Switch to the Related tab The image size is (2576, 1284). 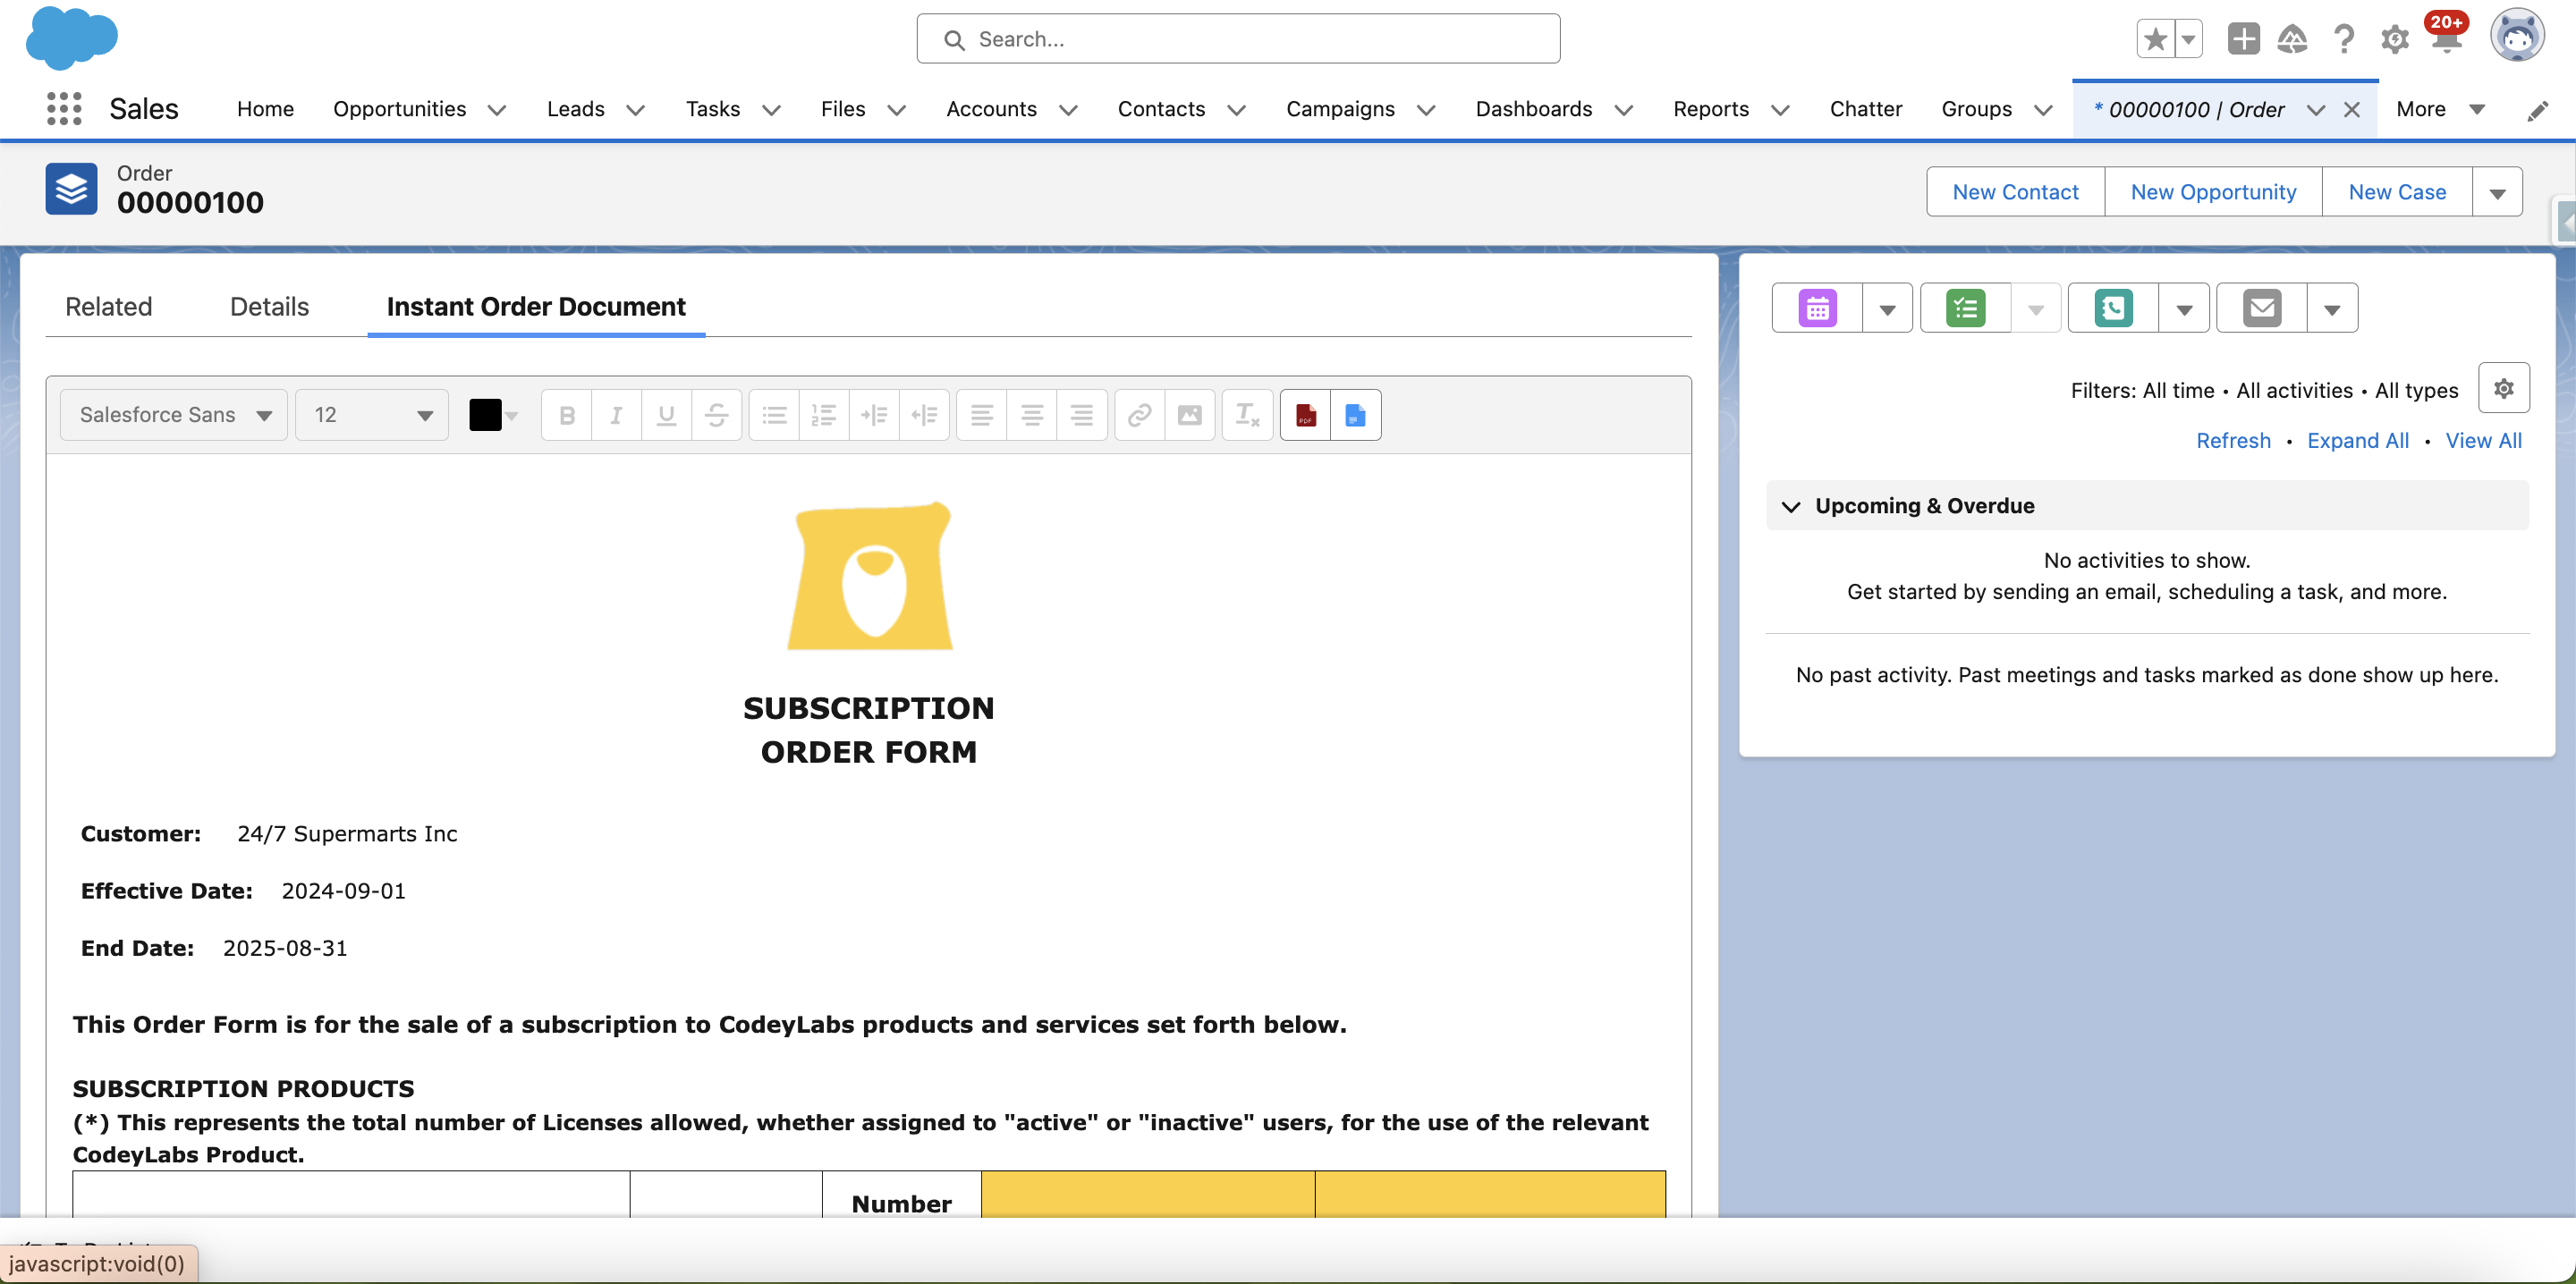click(x=109, y=307)
